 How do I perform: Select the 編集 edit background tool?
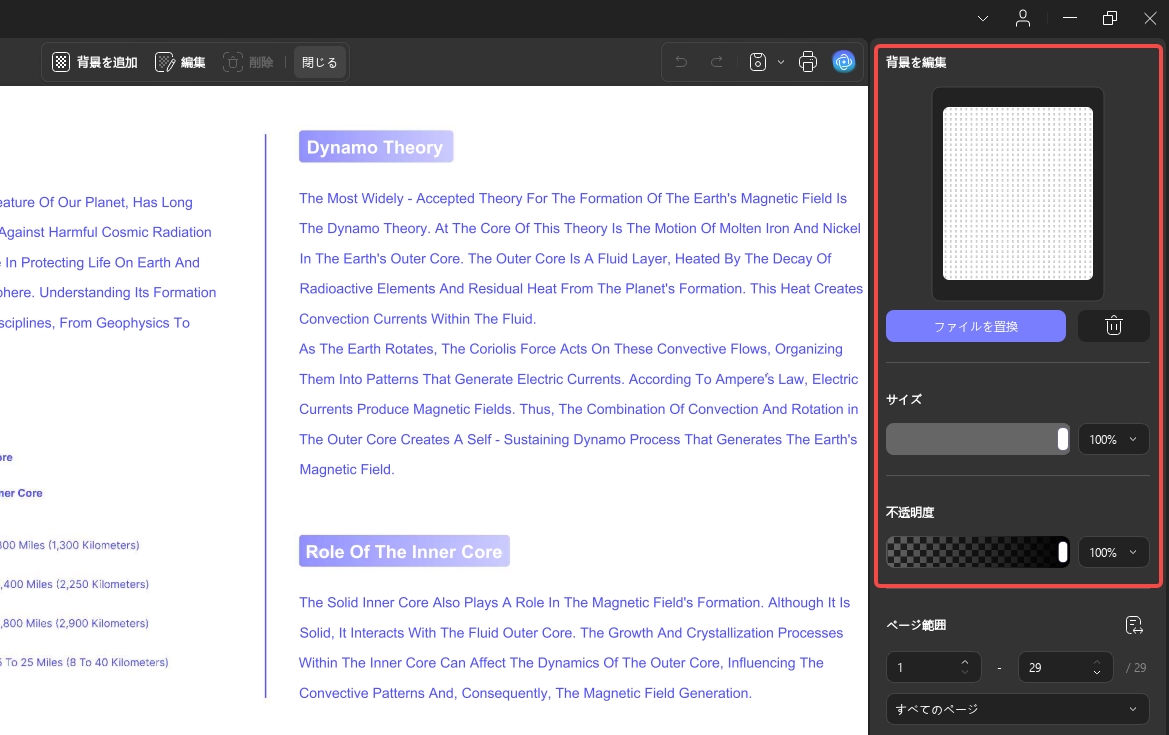point(180,62)
